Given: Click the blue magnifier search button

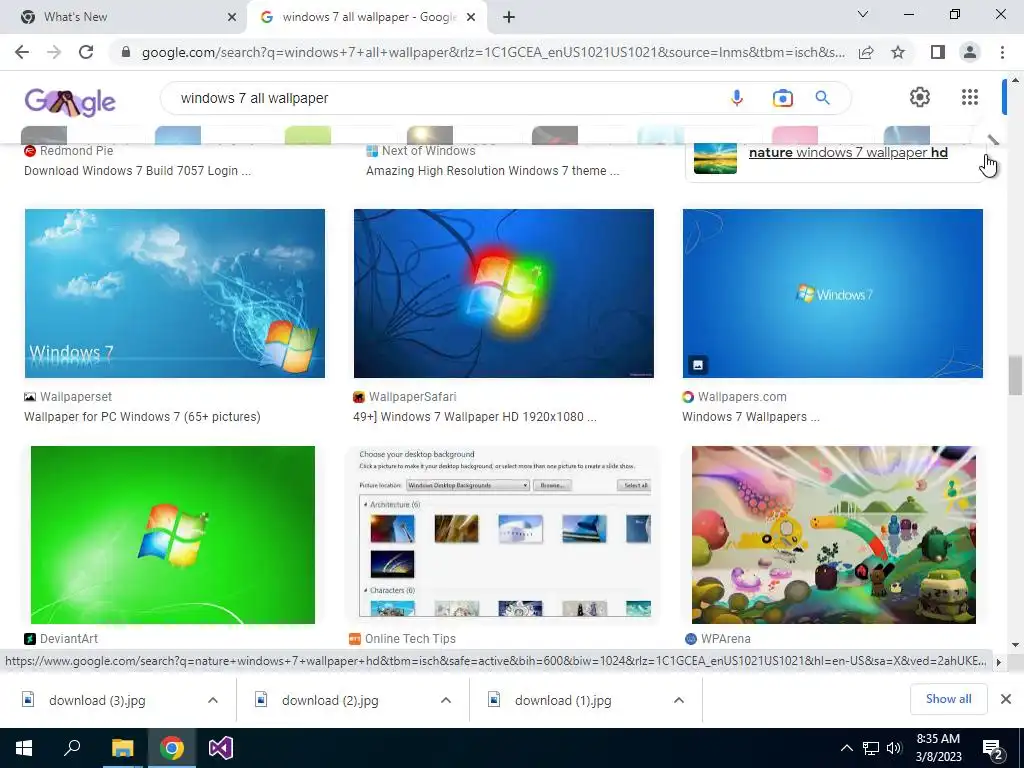Looking at the screenshot, I should (822, 98).
